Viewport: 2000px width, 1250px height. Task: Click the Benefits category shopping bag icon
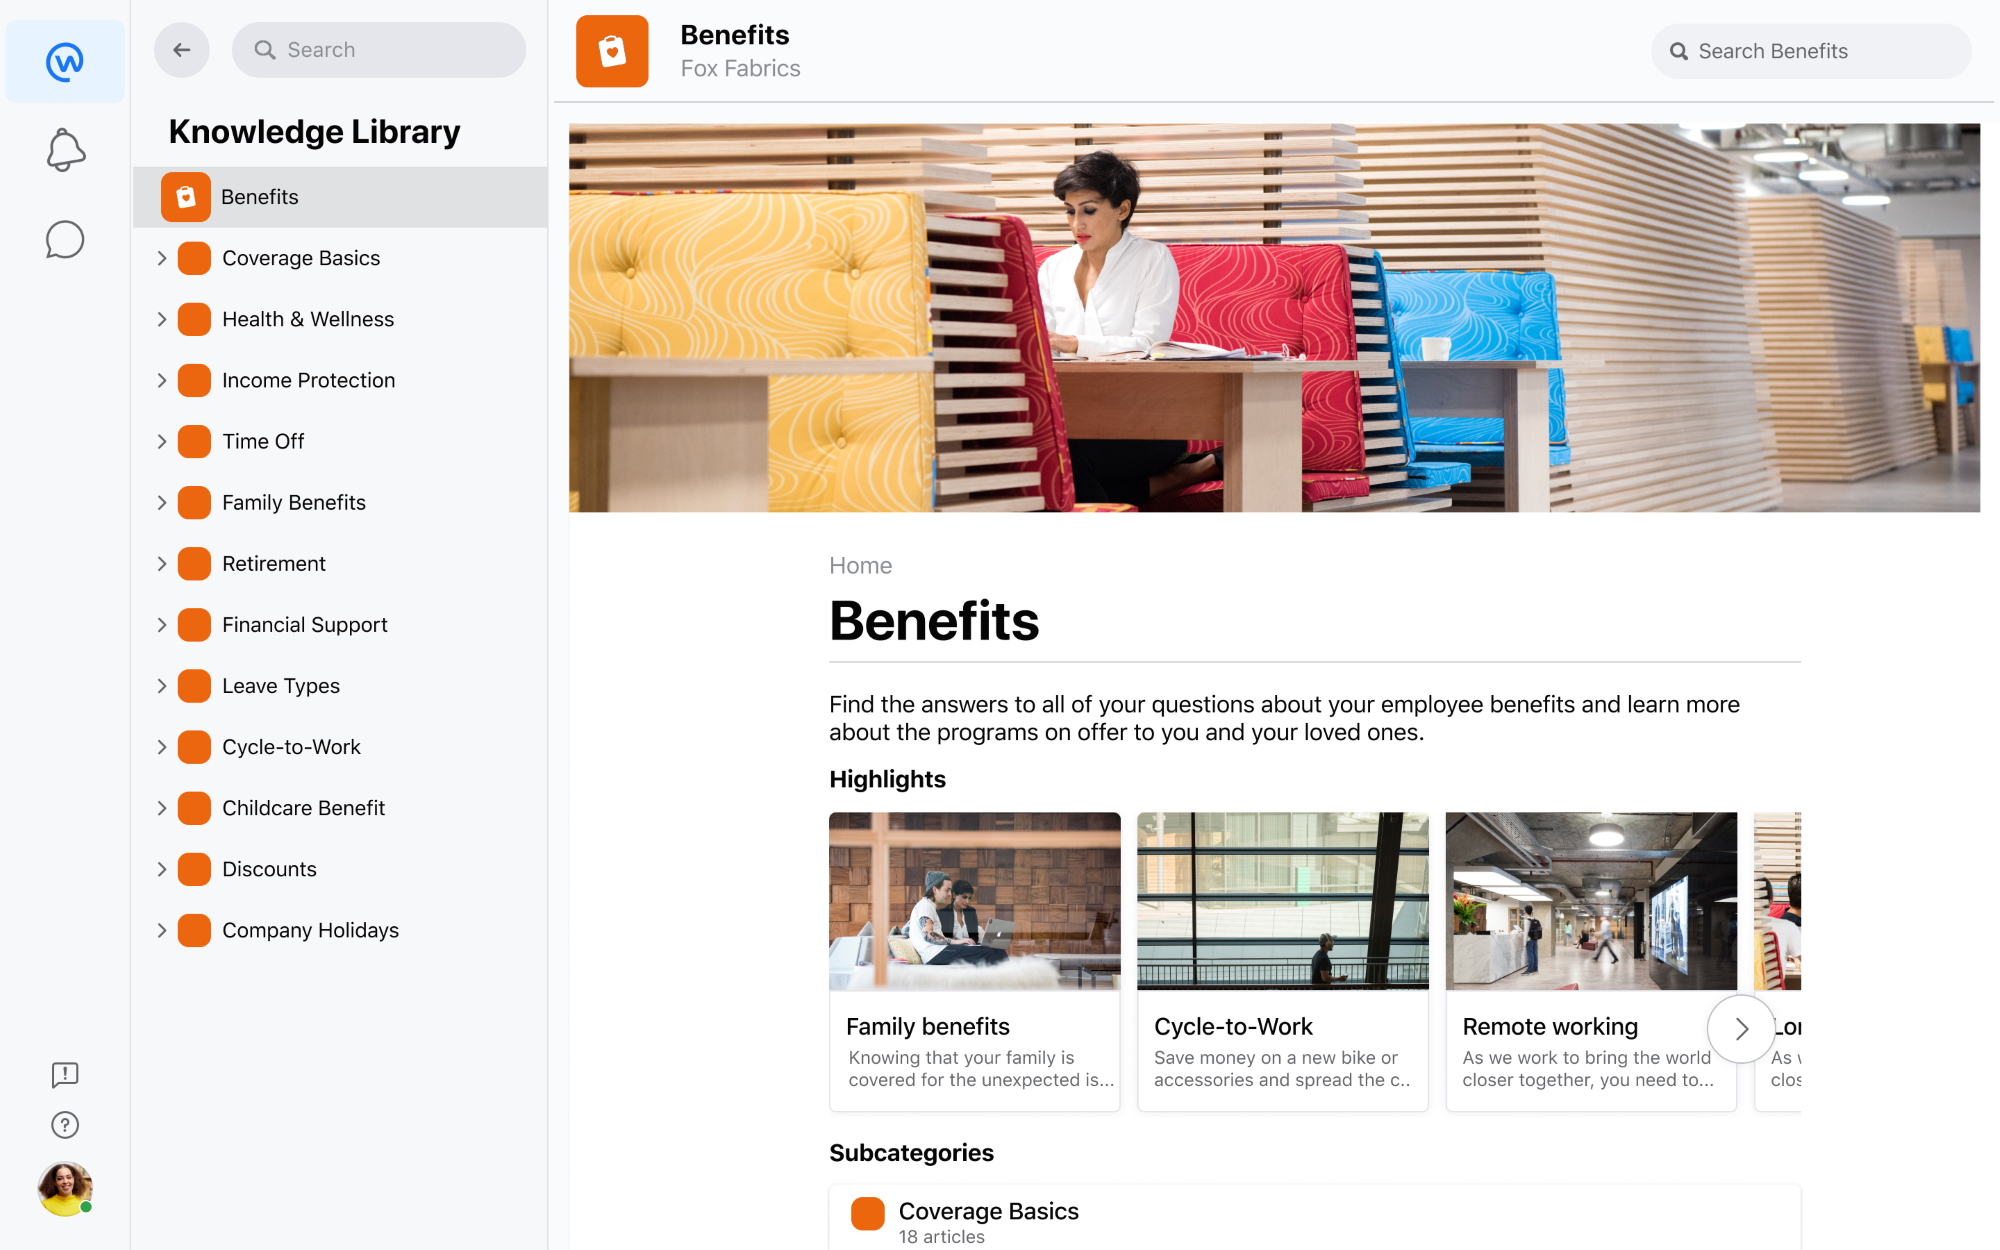185,197
